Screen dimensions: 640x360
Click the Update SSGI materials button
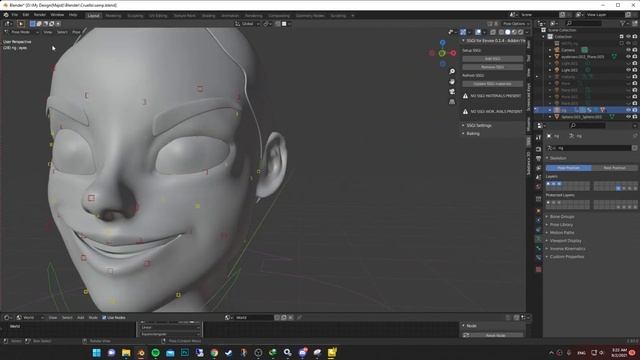click(492, 84)
